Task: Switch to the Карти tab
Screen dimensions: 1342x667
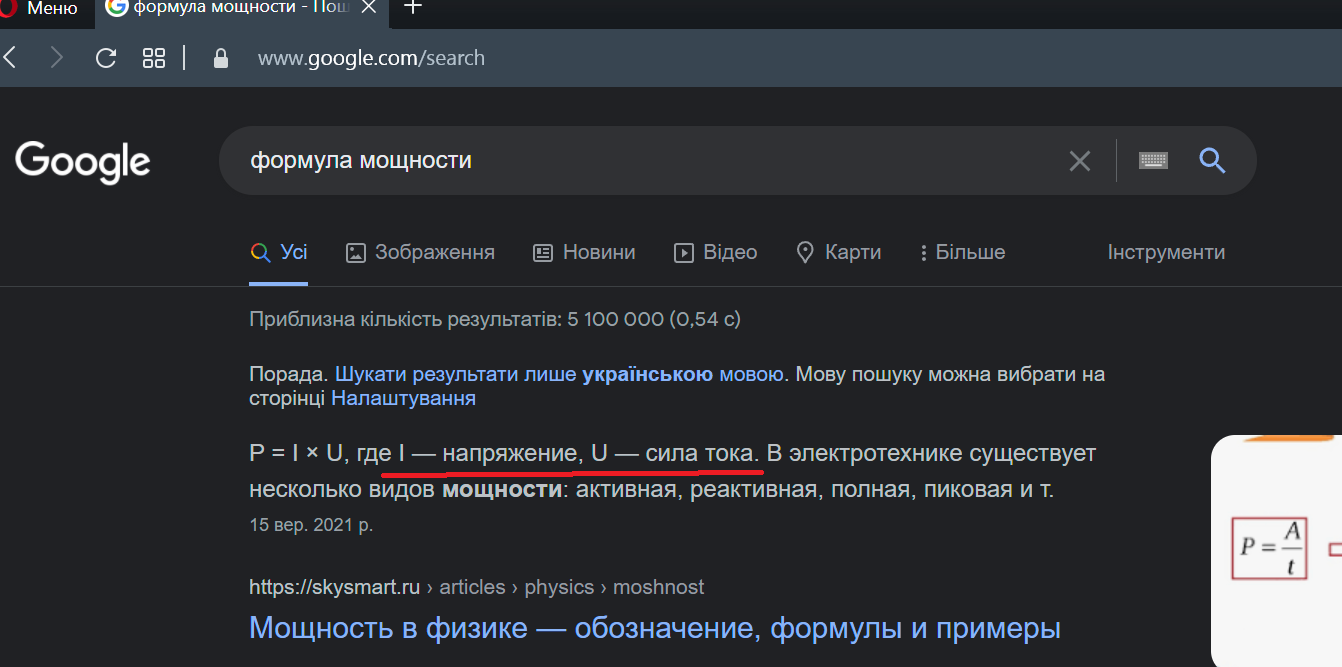Action: coord(838,252)
